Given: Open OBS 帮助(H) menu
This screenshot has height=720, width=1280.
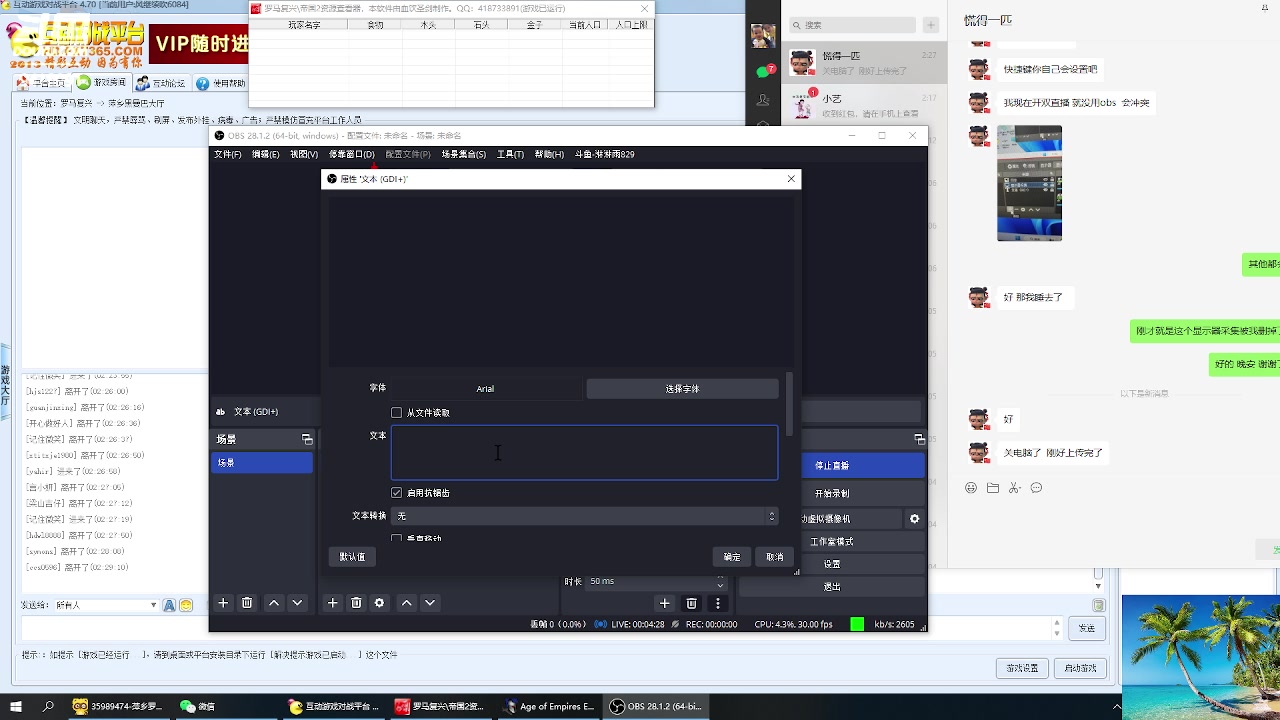Looking at the screenshot, I should coord(549,154).
